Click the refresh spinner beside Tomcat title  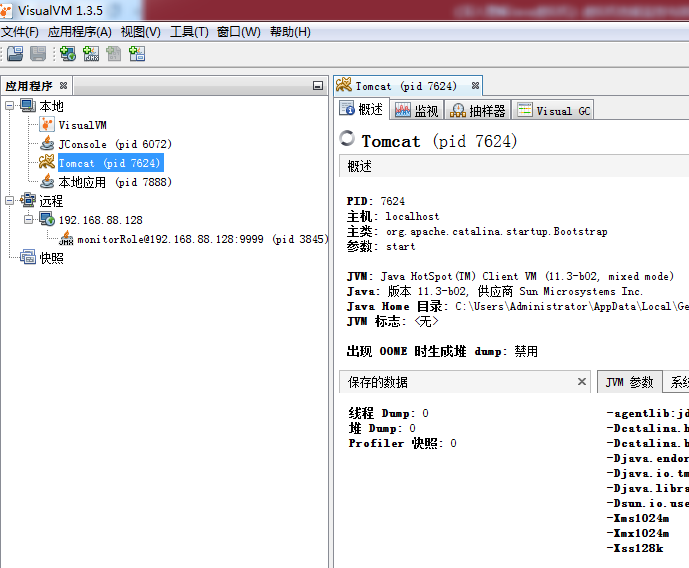347,138
